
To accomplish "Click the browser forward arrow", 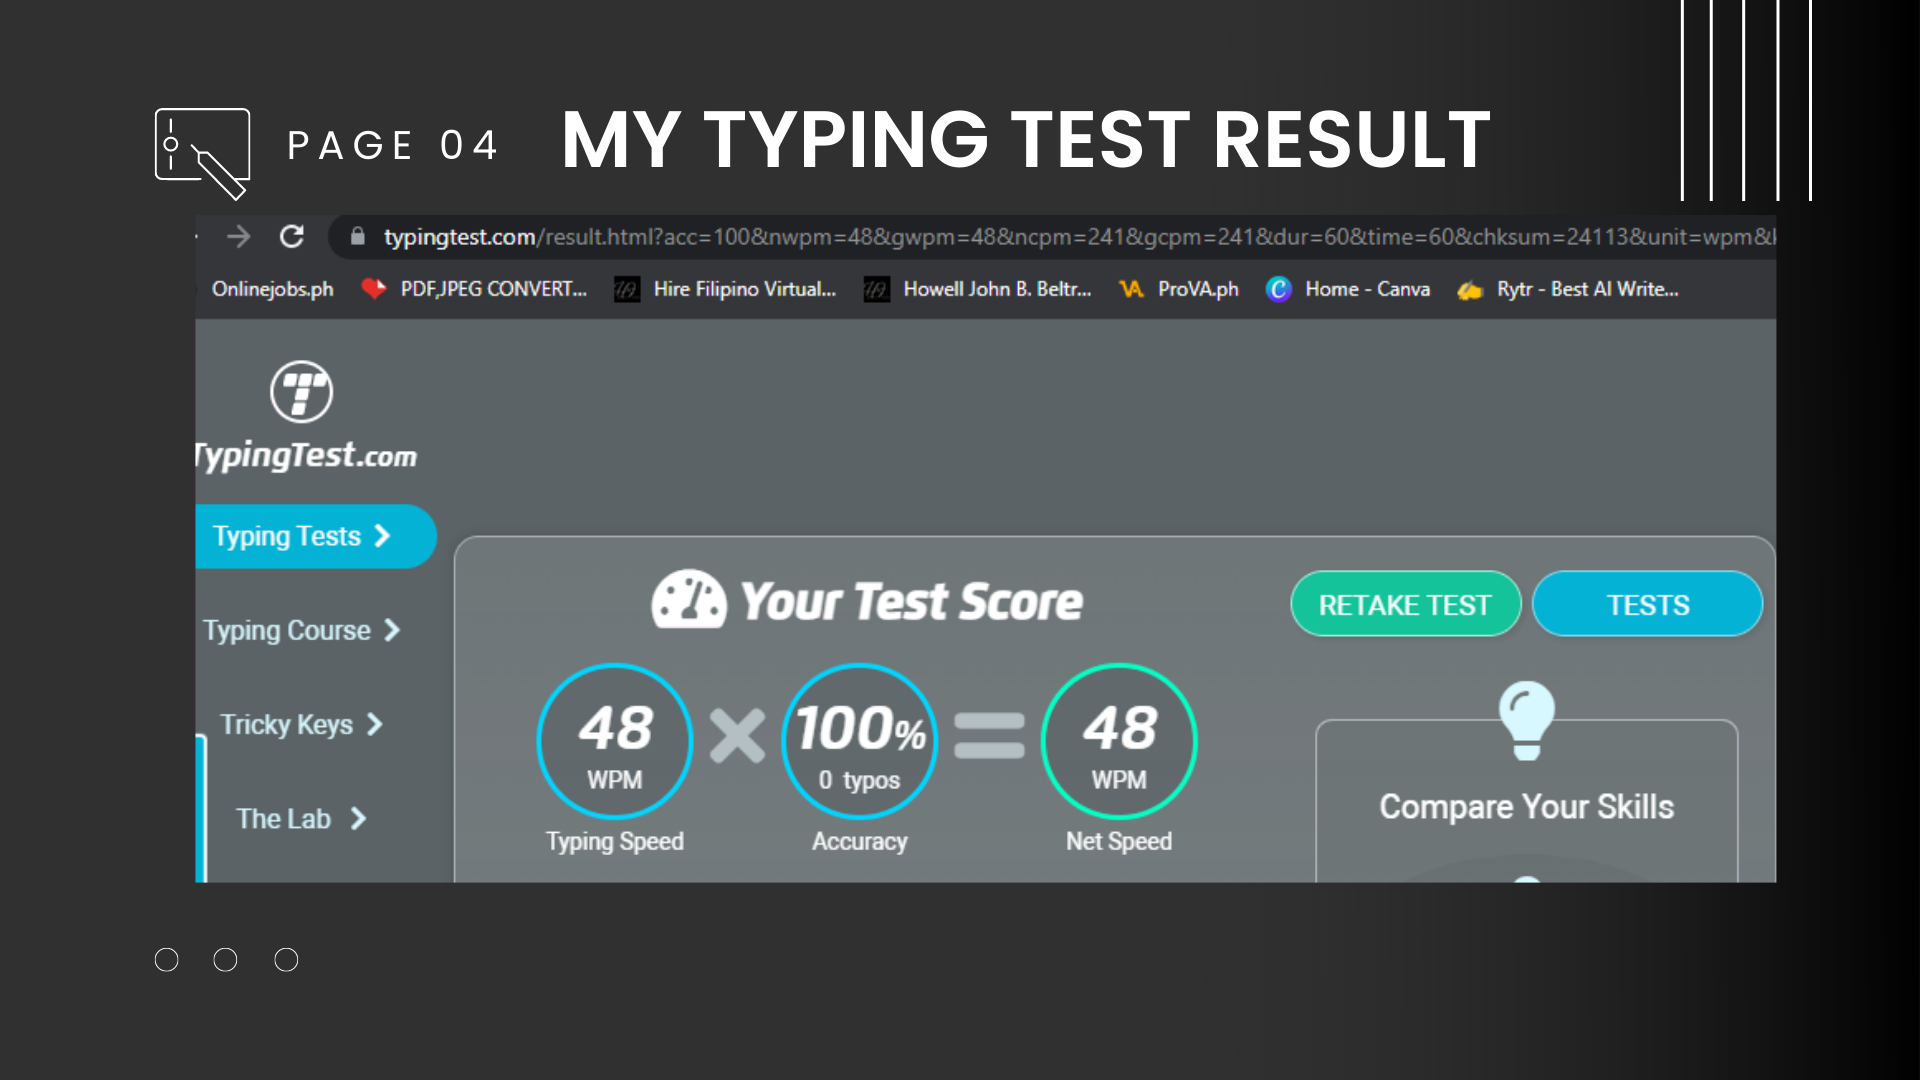I will [x=238, y=237].
